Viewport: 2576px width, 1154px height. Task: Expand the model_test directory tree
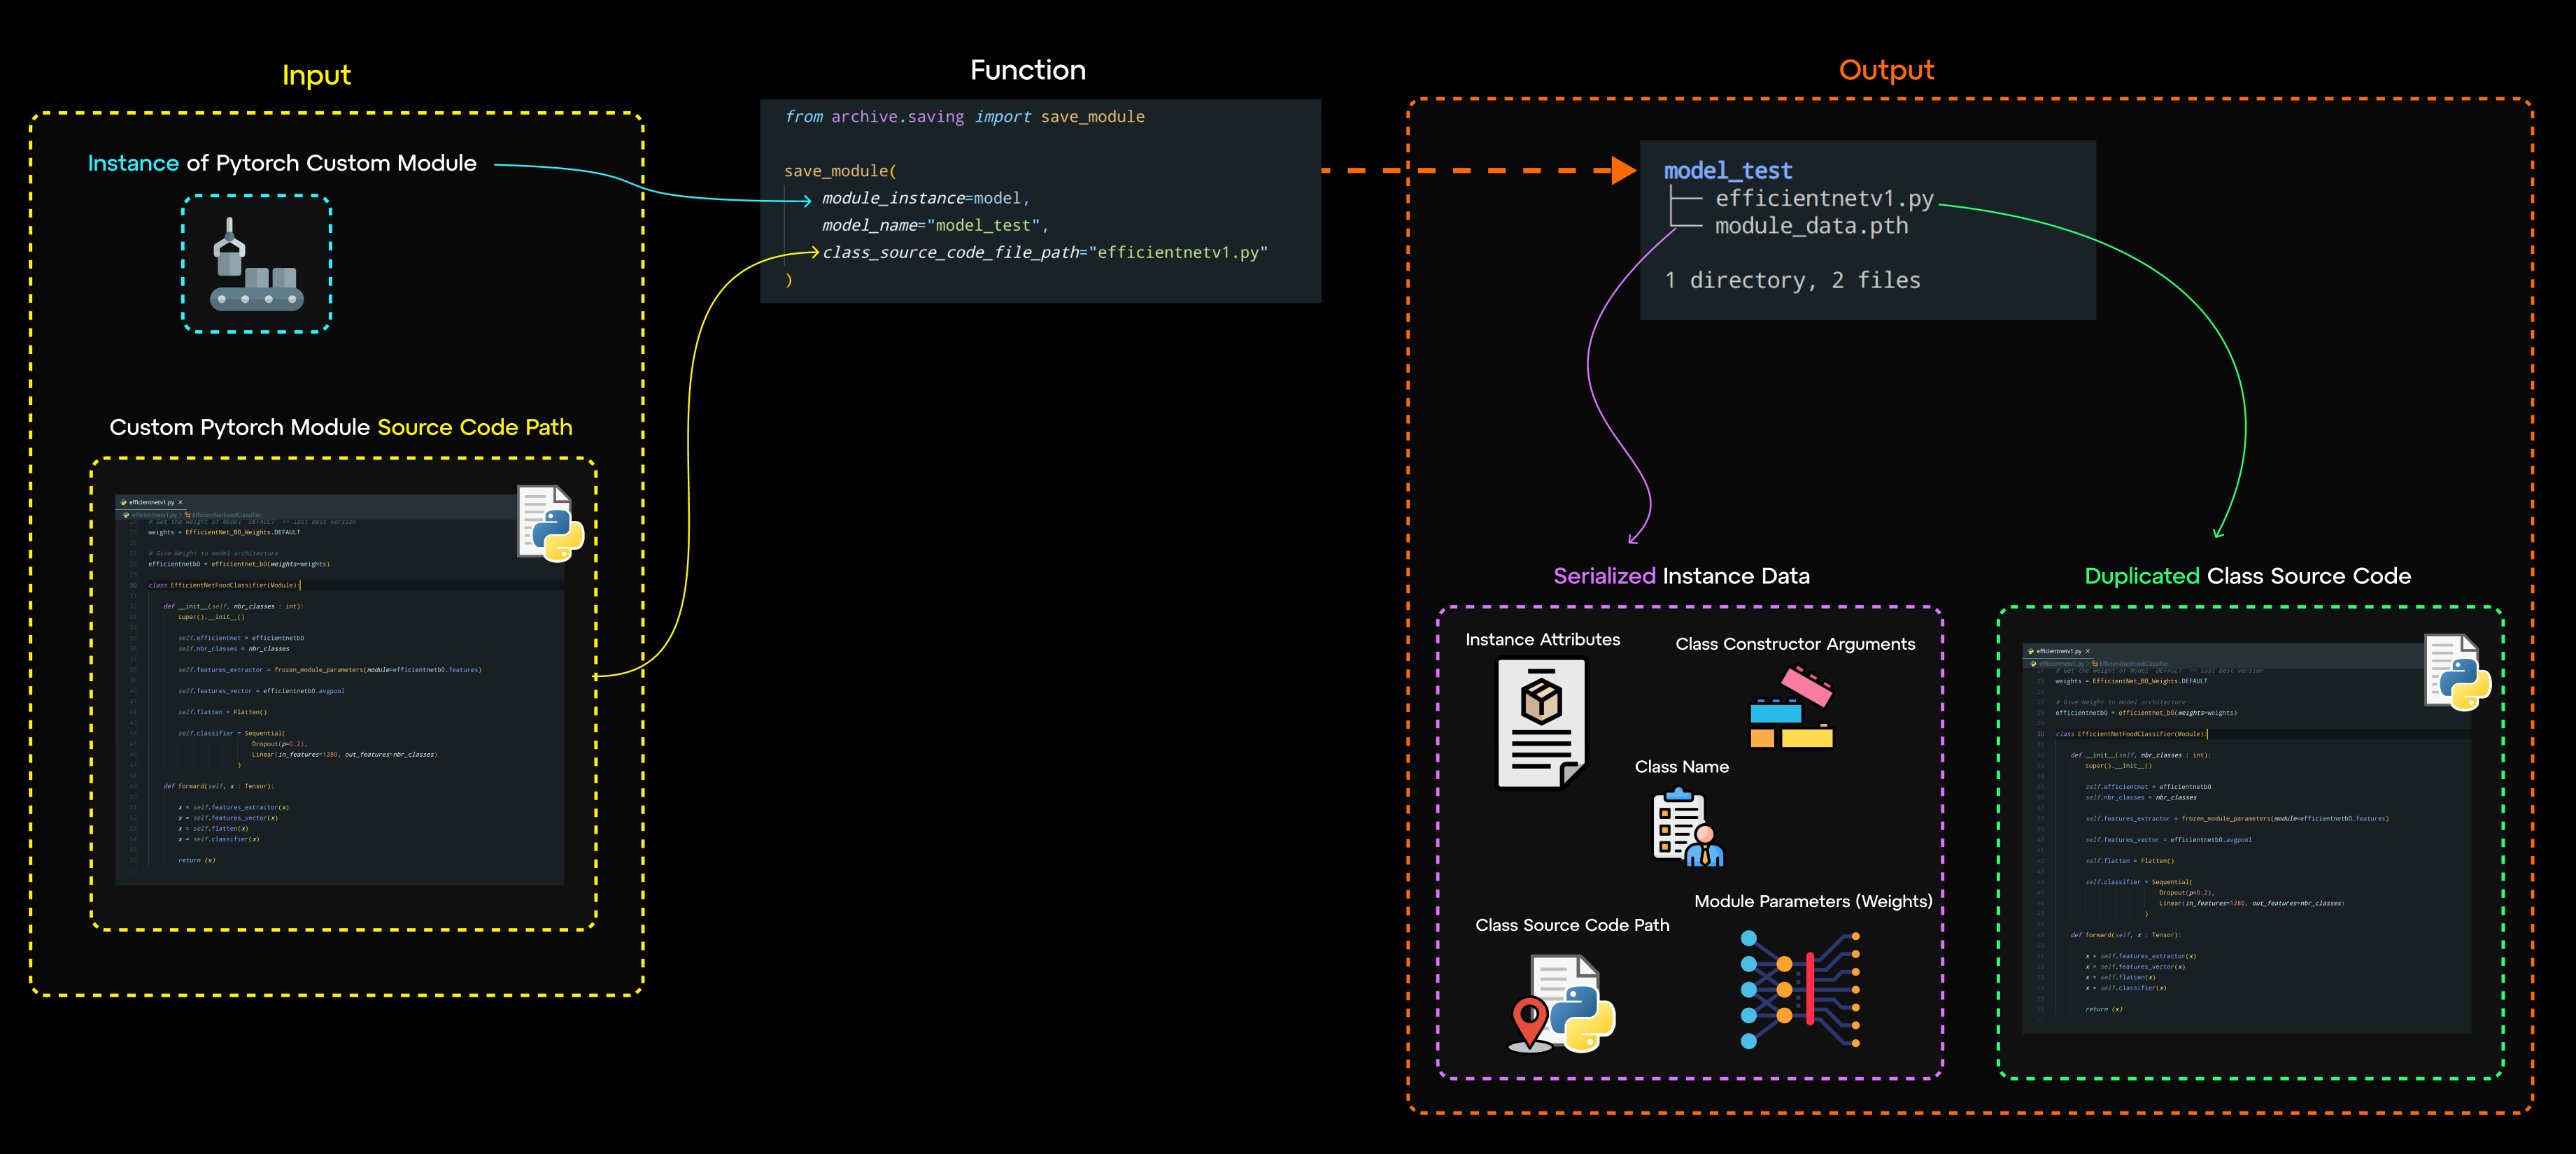pos(1727,170)
